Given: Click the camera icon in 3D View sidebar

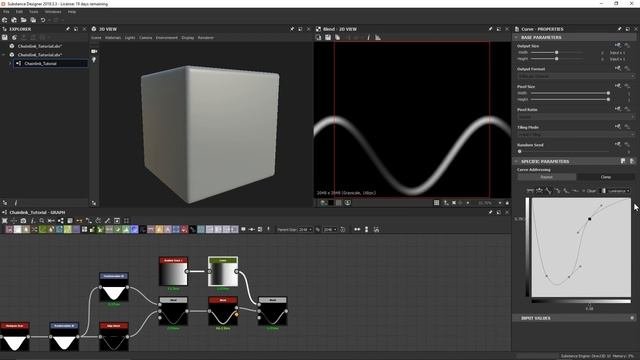Looking at the screenshot, I should 94,51.
